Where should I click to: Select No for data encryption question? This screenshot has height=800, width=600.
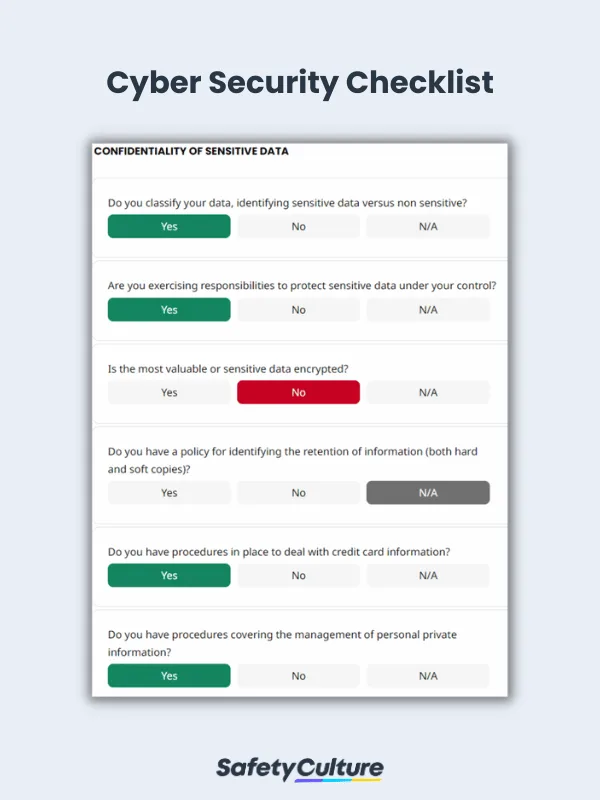[298, 392]
